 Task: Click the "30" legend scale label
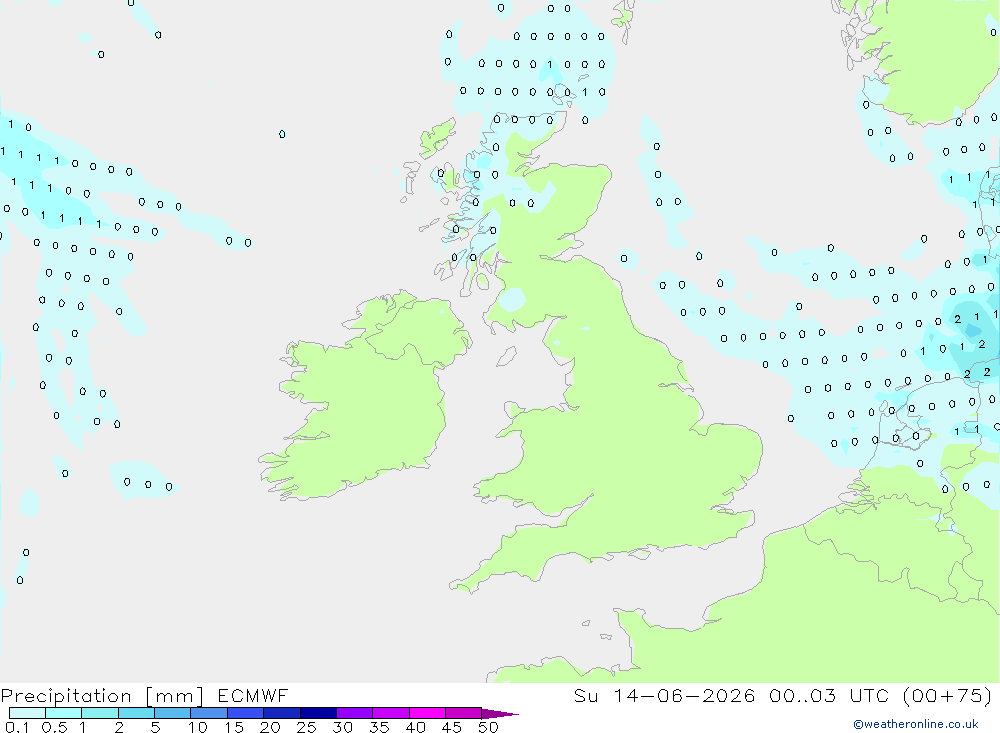click(342, 727)
